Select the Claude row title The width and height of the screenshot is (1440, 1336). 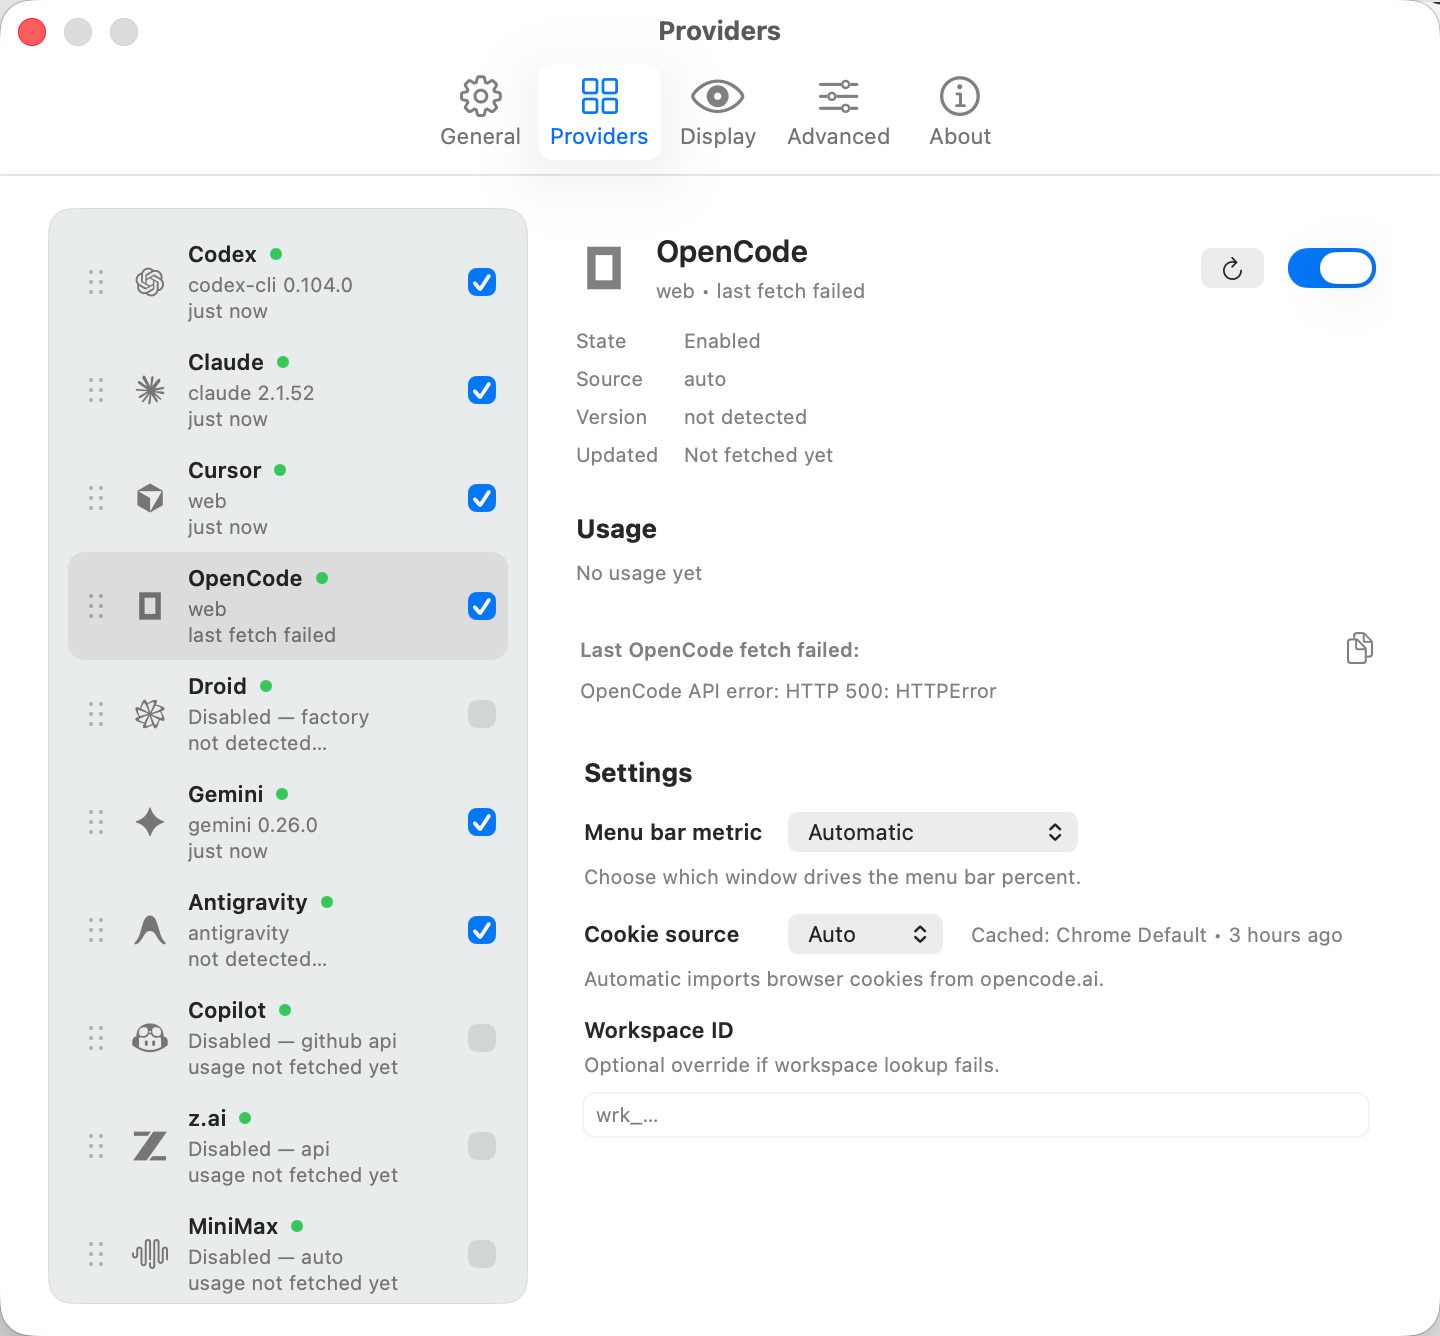226,362
